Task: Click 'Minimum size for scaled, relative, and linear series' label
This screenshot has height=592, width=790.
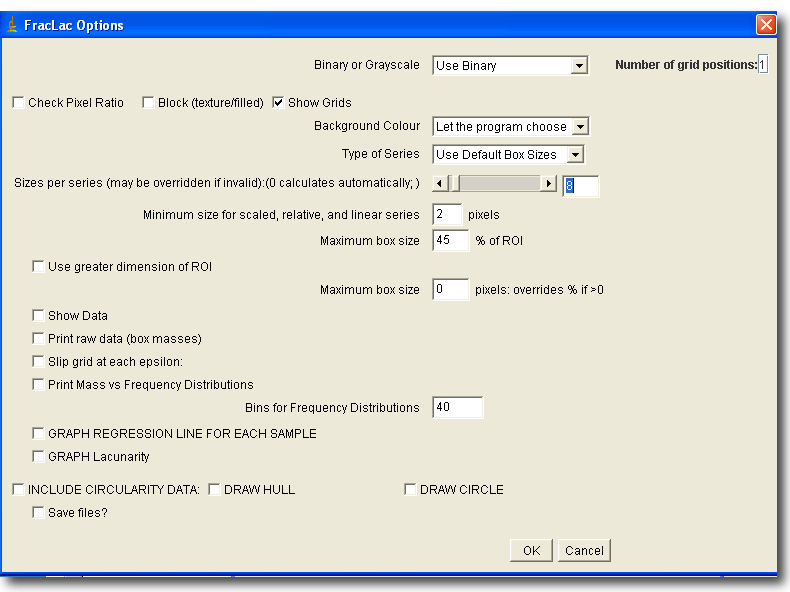Action: (281, 215)
